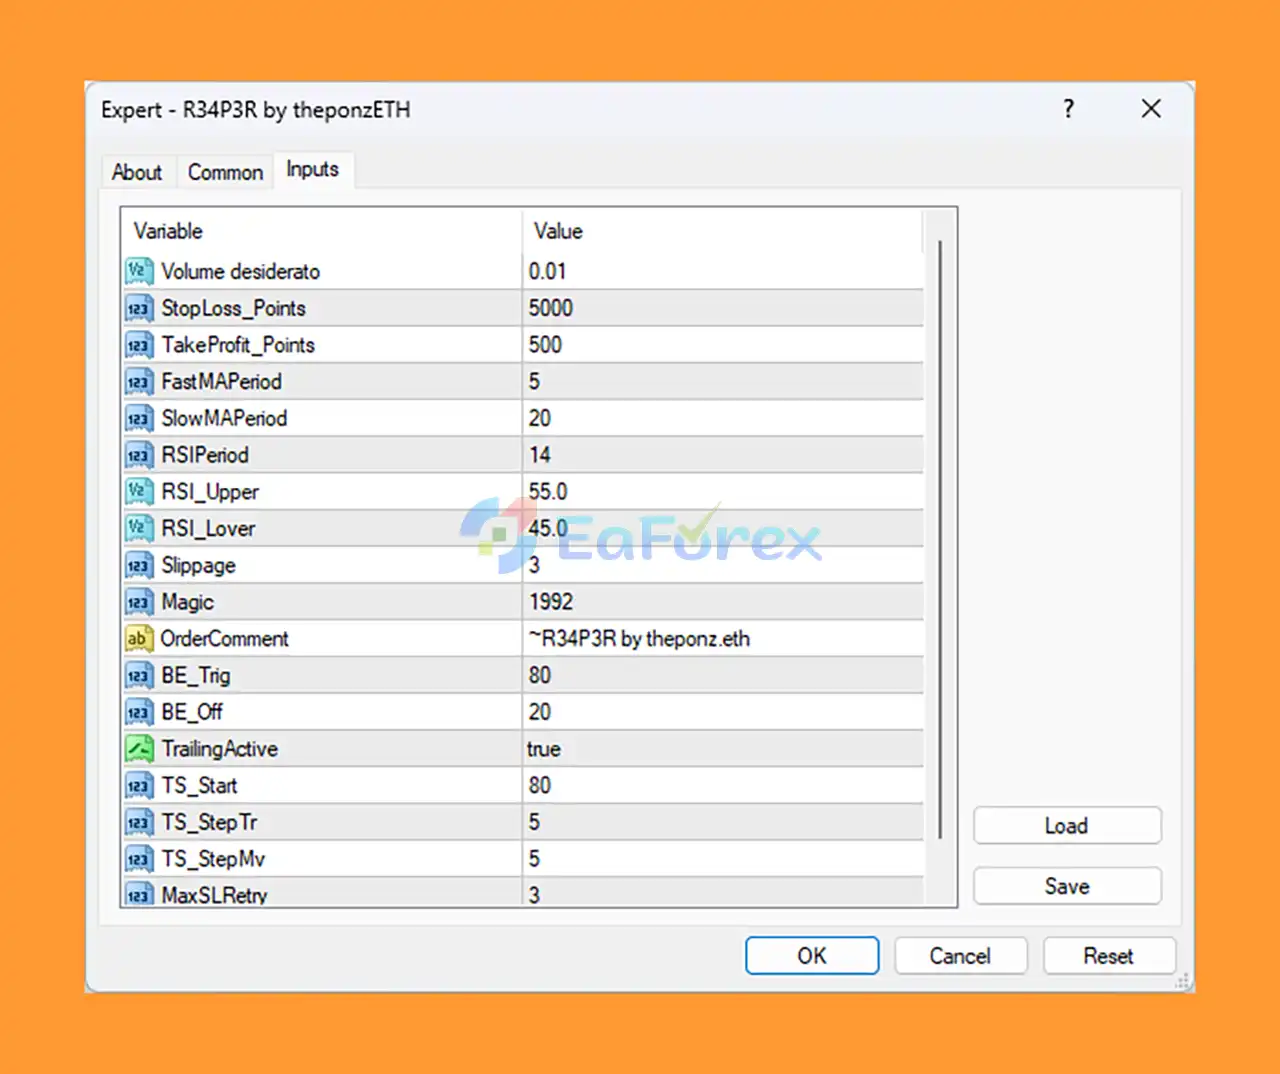Screen dimensions: 1280x1074
Task: Open the About tab
Action: (x=137, y=172)
